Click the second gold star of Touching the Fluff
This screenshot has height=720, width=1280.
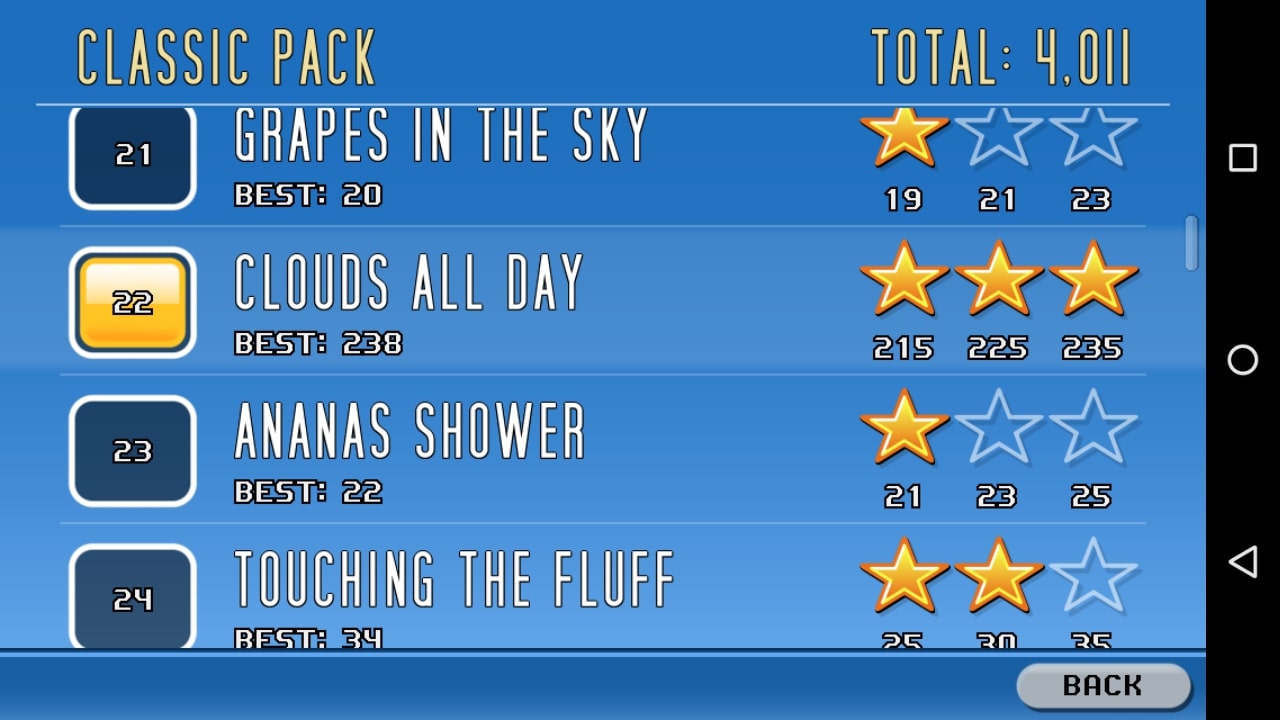click(x=997, y=575)
